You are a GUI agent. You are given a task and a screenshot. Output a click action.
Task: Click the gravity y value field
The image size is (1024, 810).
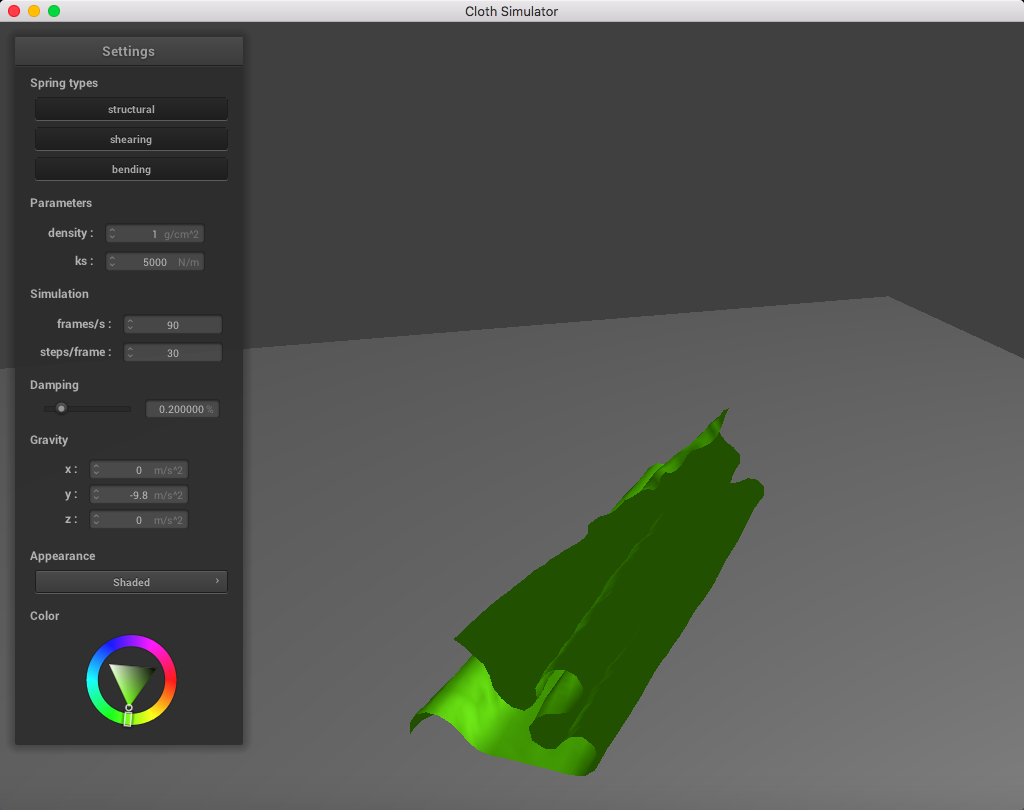point(138,495)
